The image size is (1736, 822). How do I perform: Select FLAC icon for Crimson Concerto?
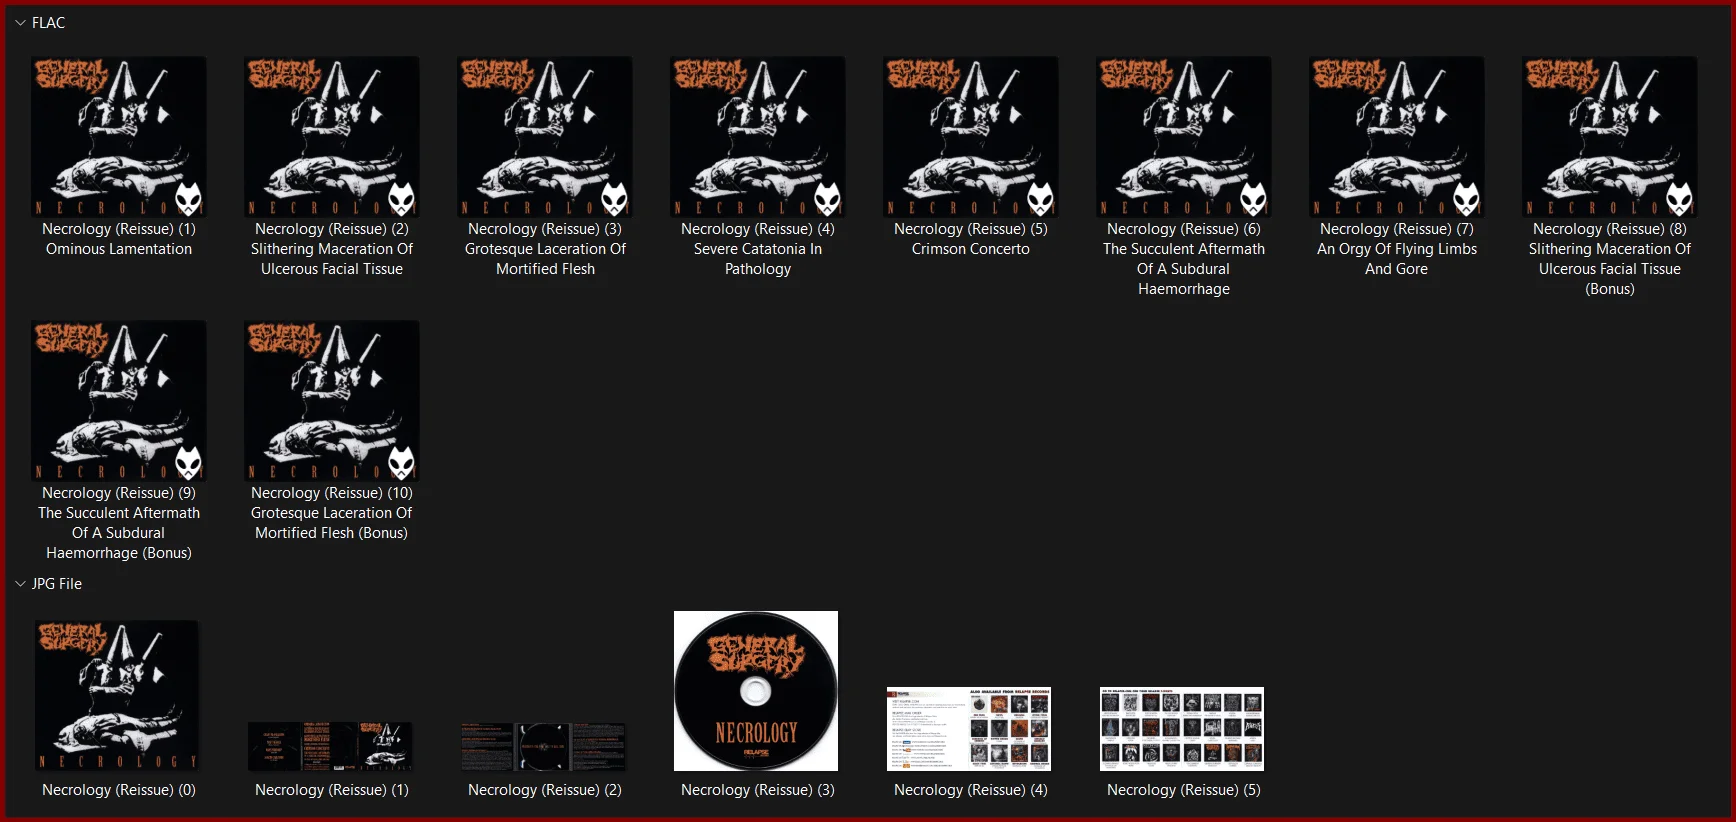point(971,137)
